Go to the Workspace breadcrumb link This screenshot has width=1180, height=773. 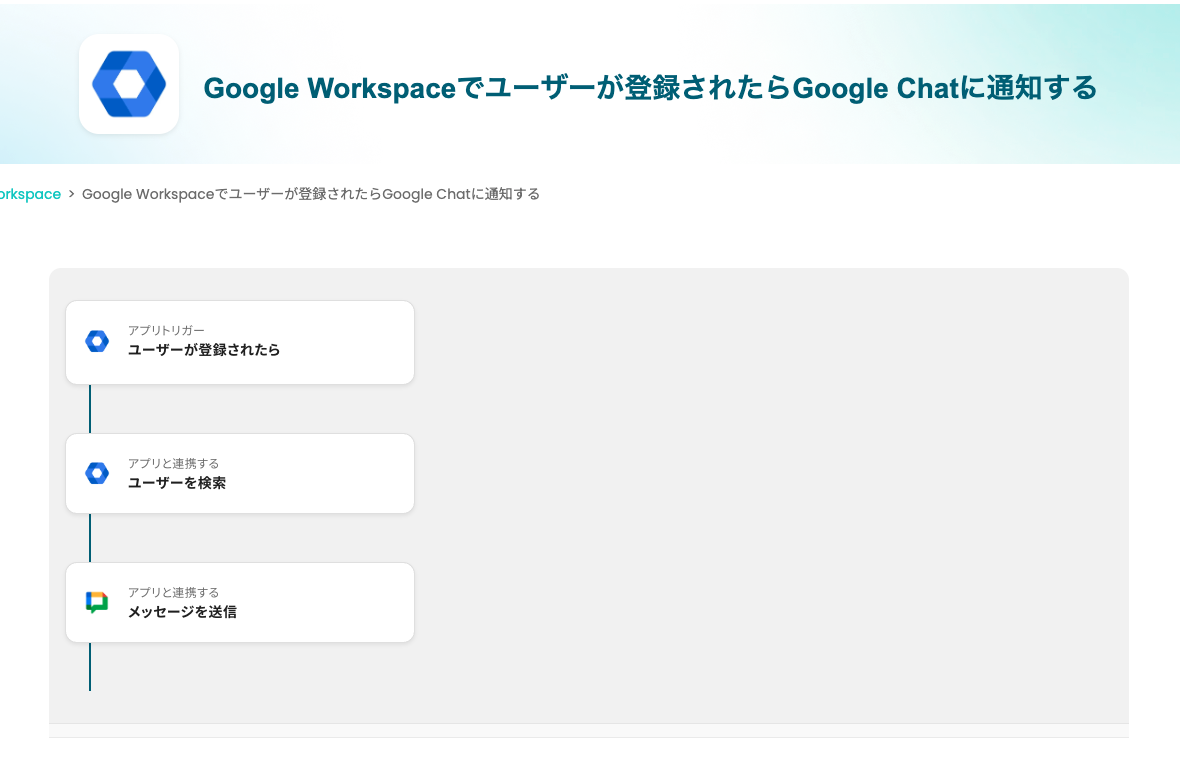pyautogui.click(x=30, y=194)
